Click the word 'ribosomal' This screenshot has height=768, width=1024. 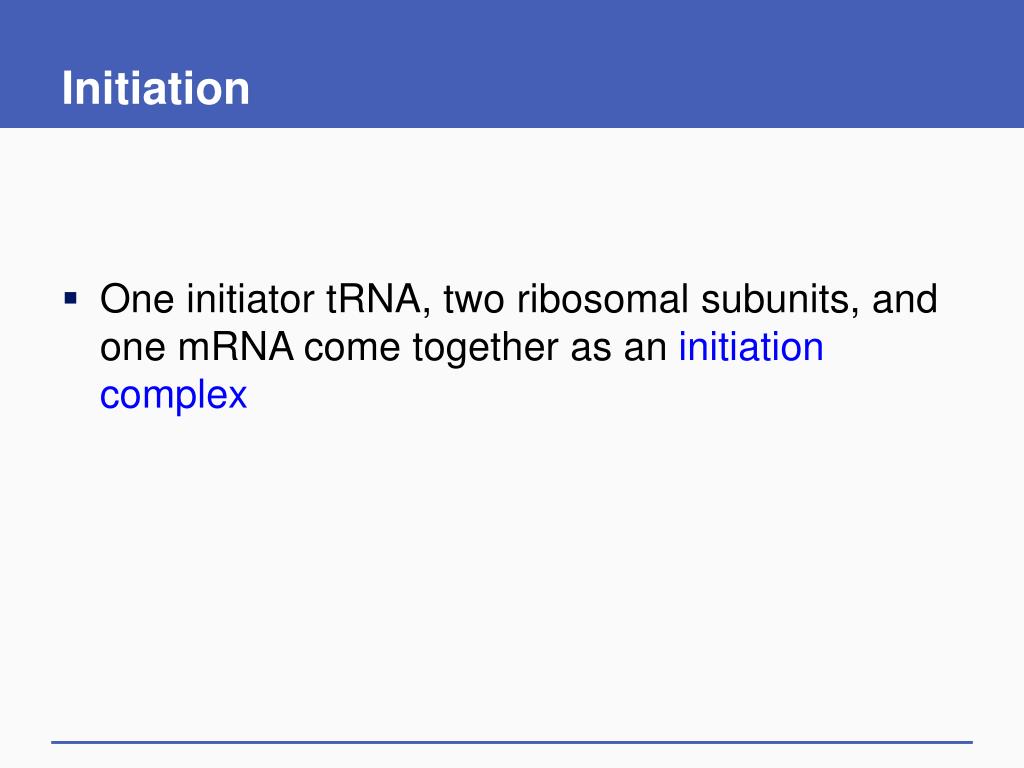tap(603, 299)
